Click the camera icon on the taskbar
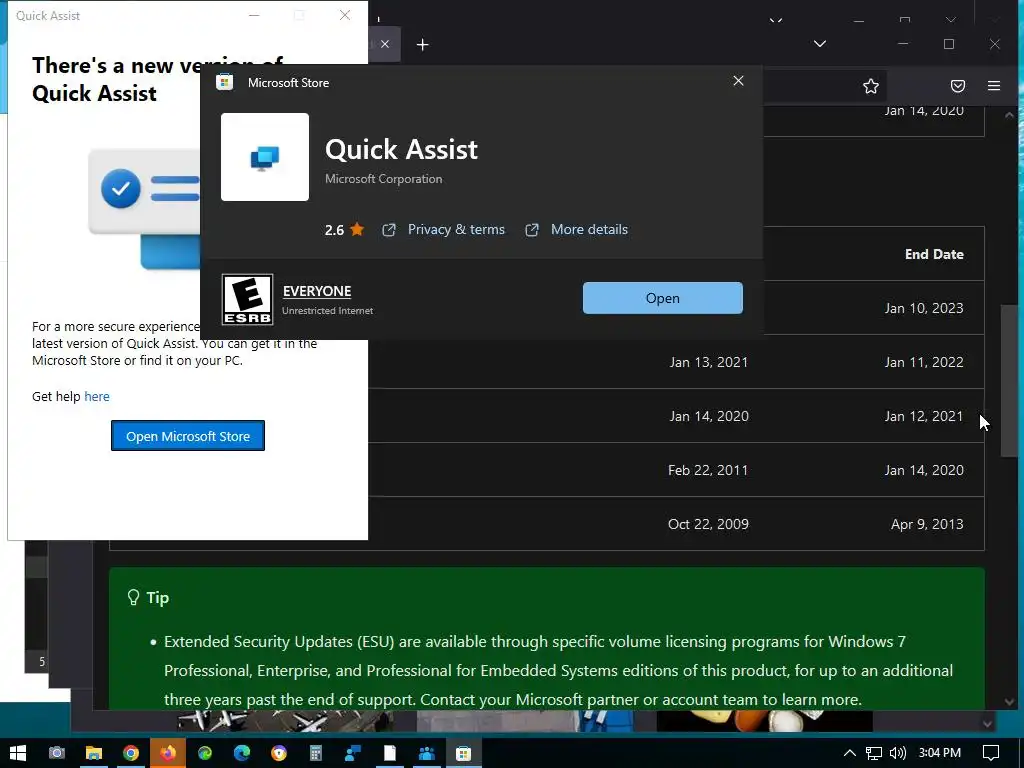 [57, 753]
